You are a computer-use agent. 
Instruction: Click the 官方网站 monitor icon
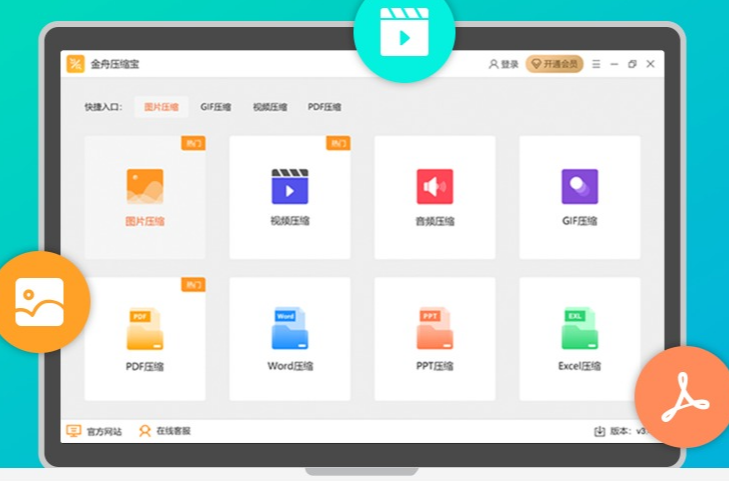click(73, 431)
